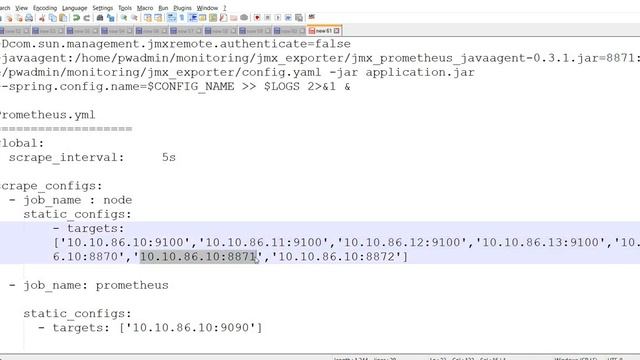Click 'static_configs:' under prometheus job
This screenshot has height=360, width=640.
pos(78,313)
